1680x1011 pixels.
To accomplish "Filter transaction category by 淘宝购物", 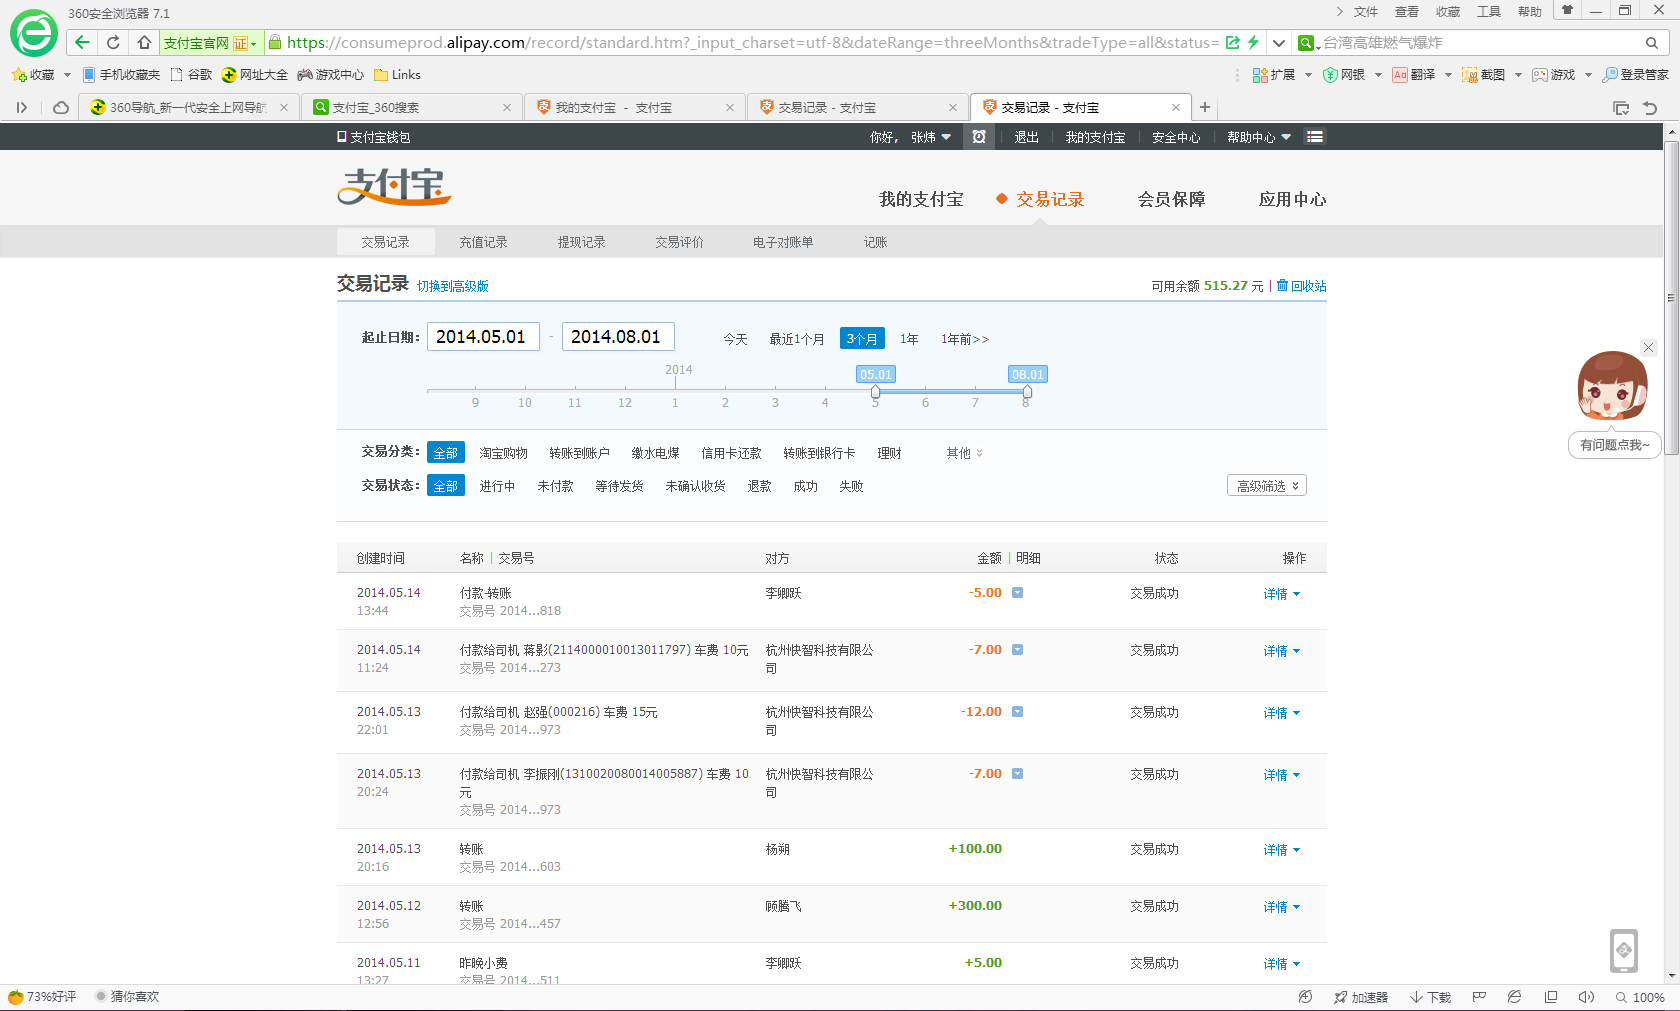I will click(503, 453).
